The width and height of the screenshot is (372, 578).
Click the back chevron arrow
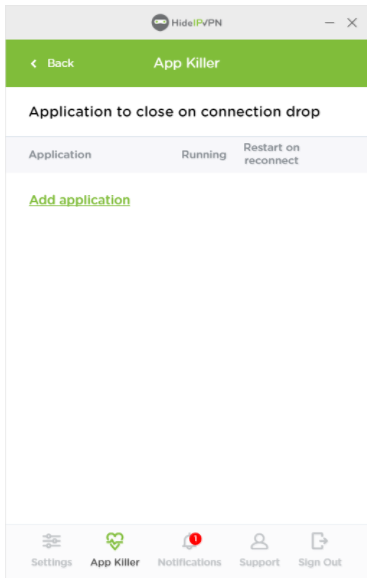[34, 63]
